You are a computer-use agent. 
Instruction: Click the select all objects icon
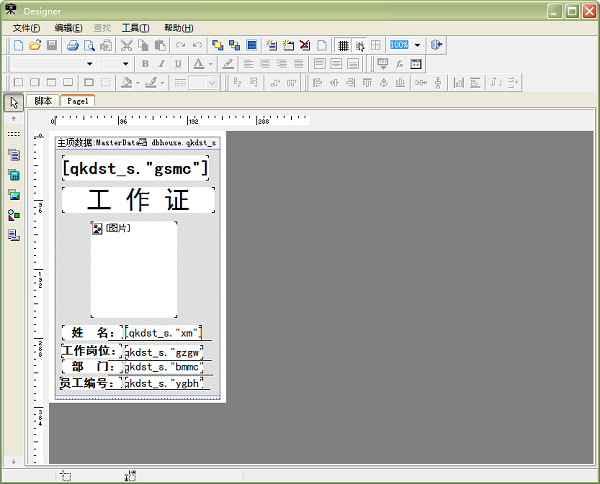tap(251, 45)
